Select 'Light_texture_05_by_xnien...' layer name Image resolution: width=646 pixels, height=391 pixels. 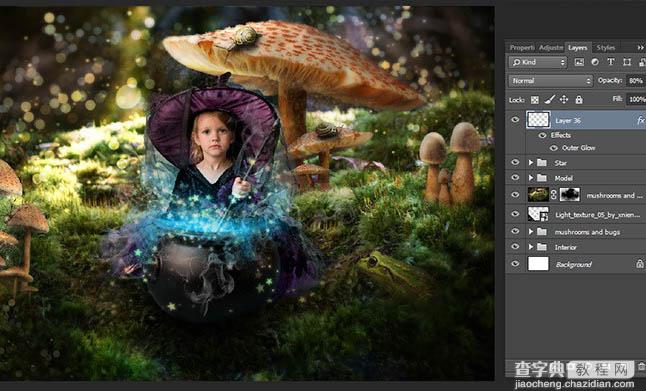click(597, 215)
